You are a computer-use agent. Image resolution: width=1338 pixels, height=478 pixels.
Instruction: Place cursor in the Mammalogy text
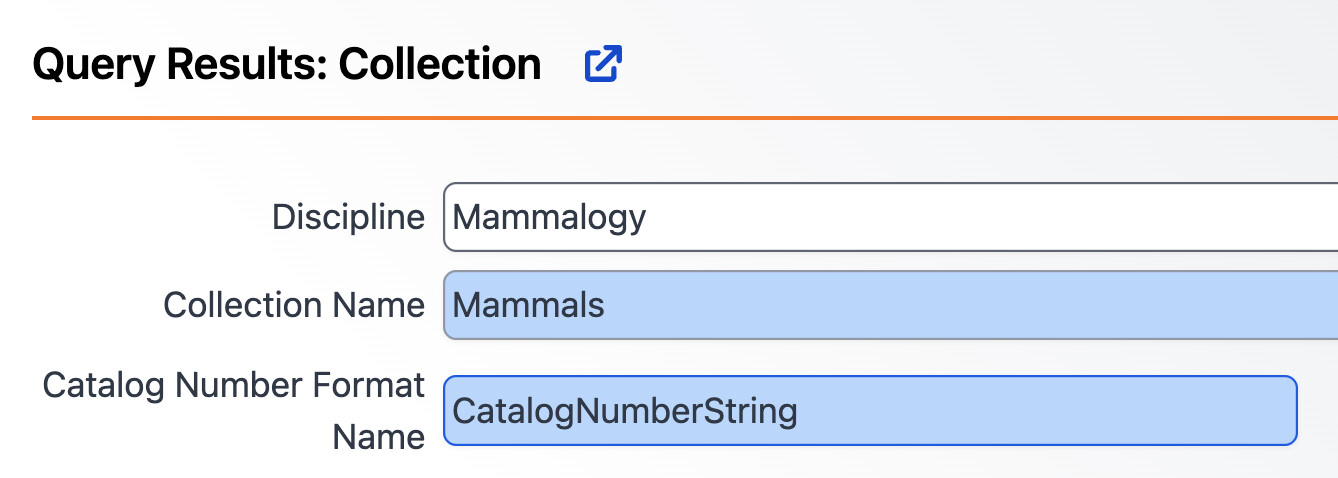(x=549, y=217)
